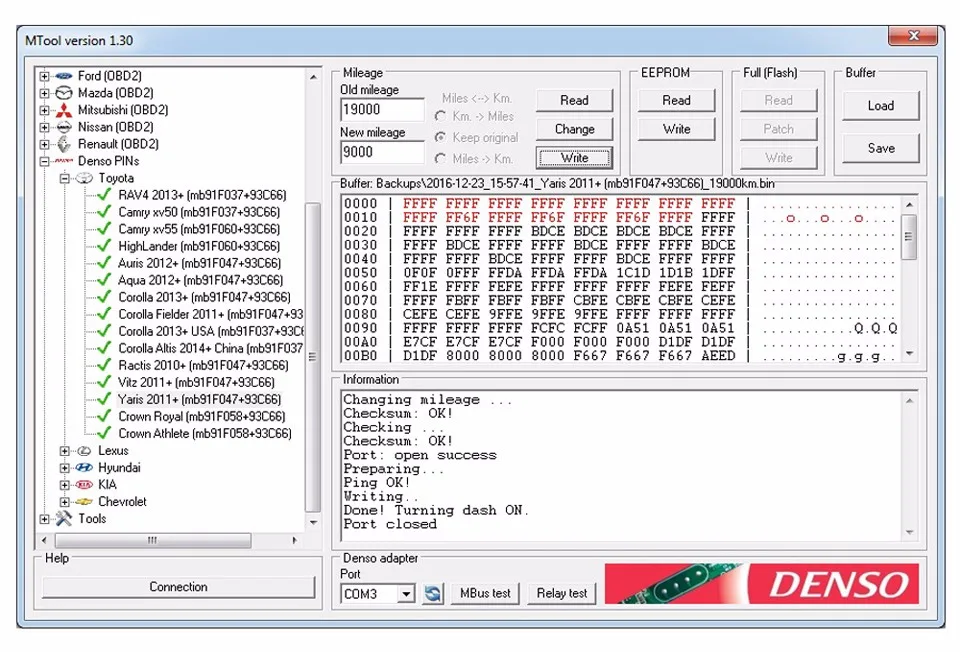Click Mileage Read button
Viewport: 960px width, 652px height.
(x=574, y=100)
